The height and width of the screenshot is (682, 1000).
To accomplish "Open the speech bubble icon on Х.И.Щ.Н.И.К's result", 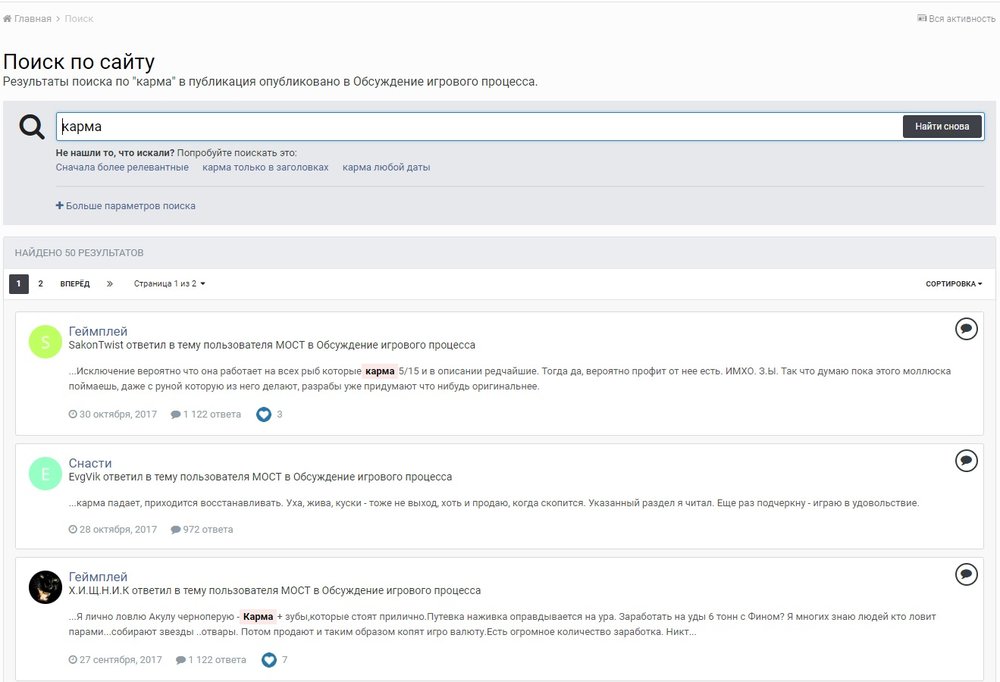I will pyautogui.click(x=966, y=574).
